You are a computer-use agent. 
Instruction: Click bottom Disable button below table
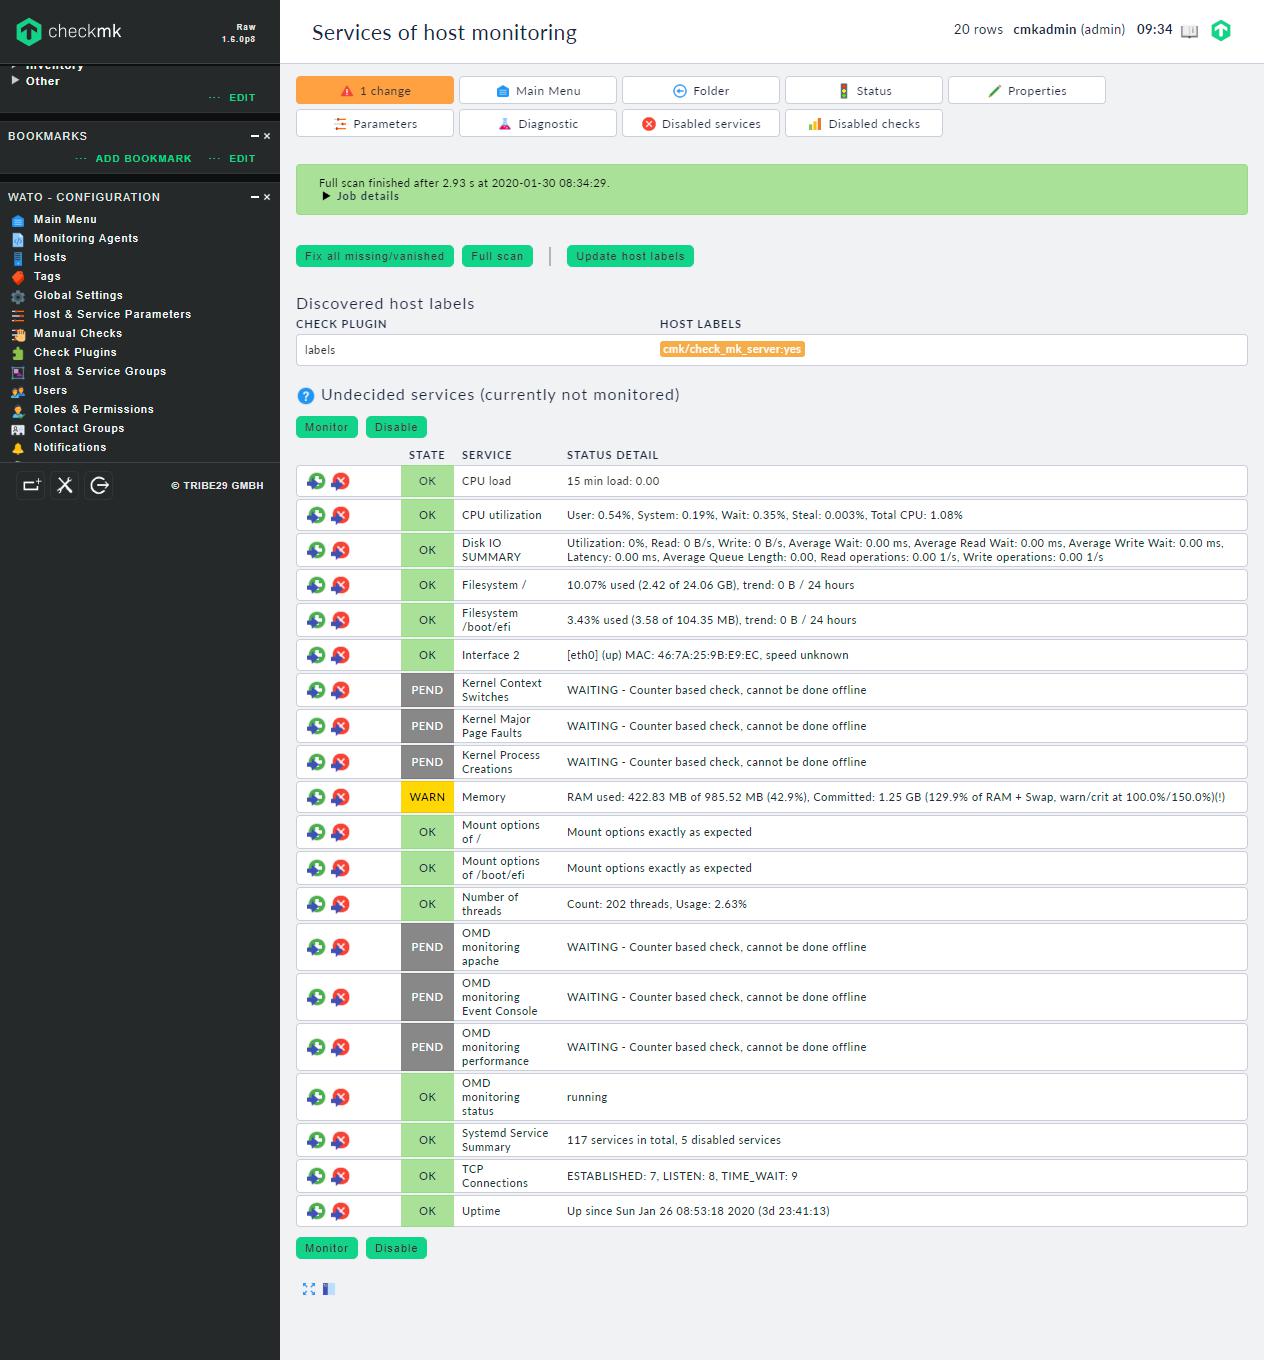(396, 1248)
